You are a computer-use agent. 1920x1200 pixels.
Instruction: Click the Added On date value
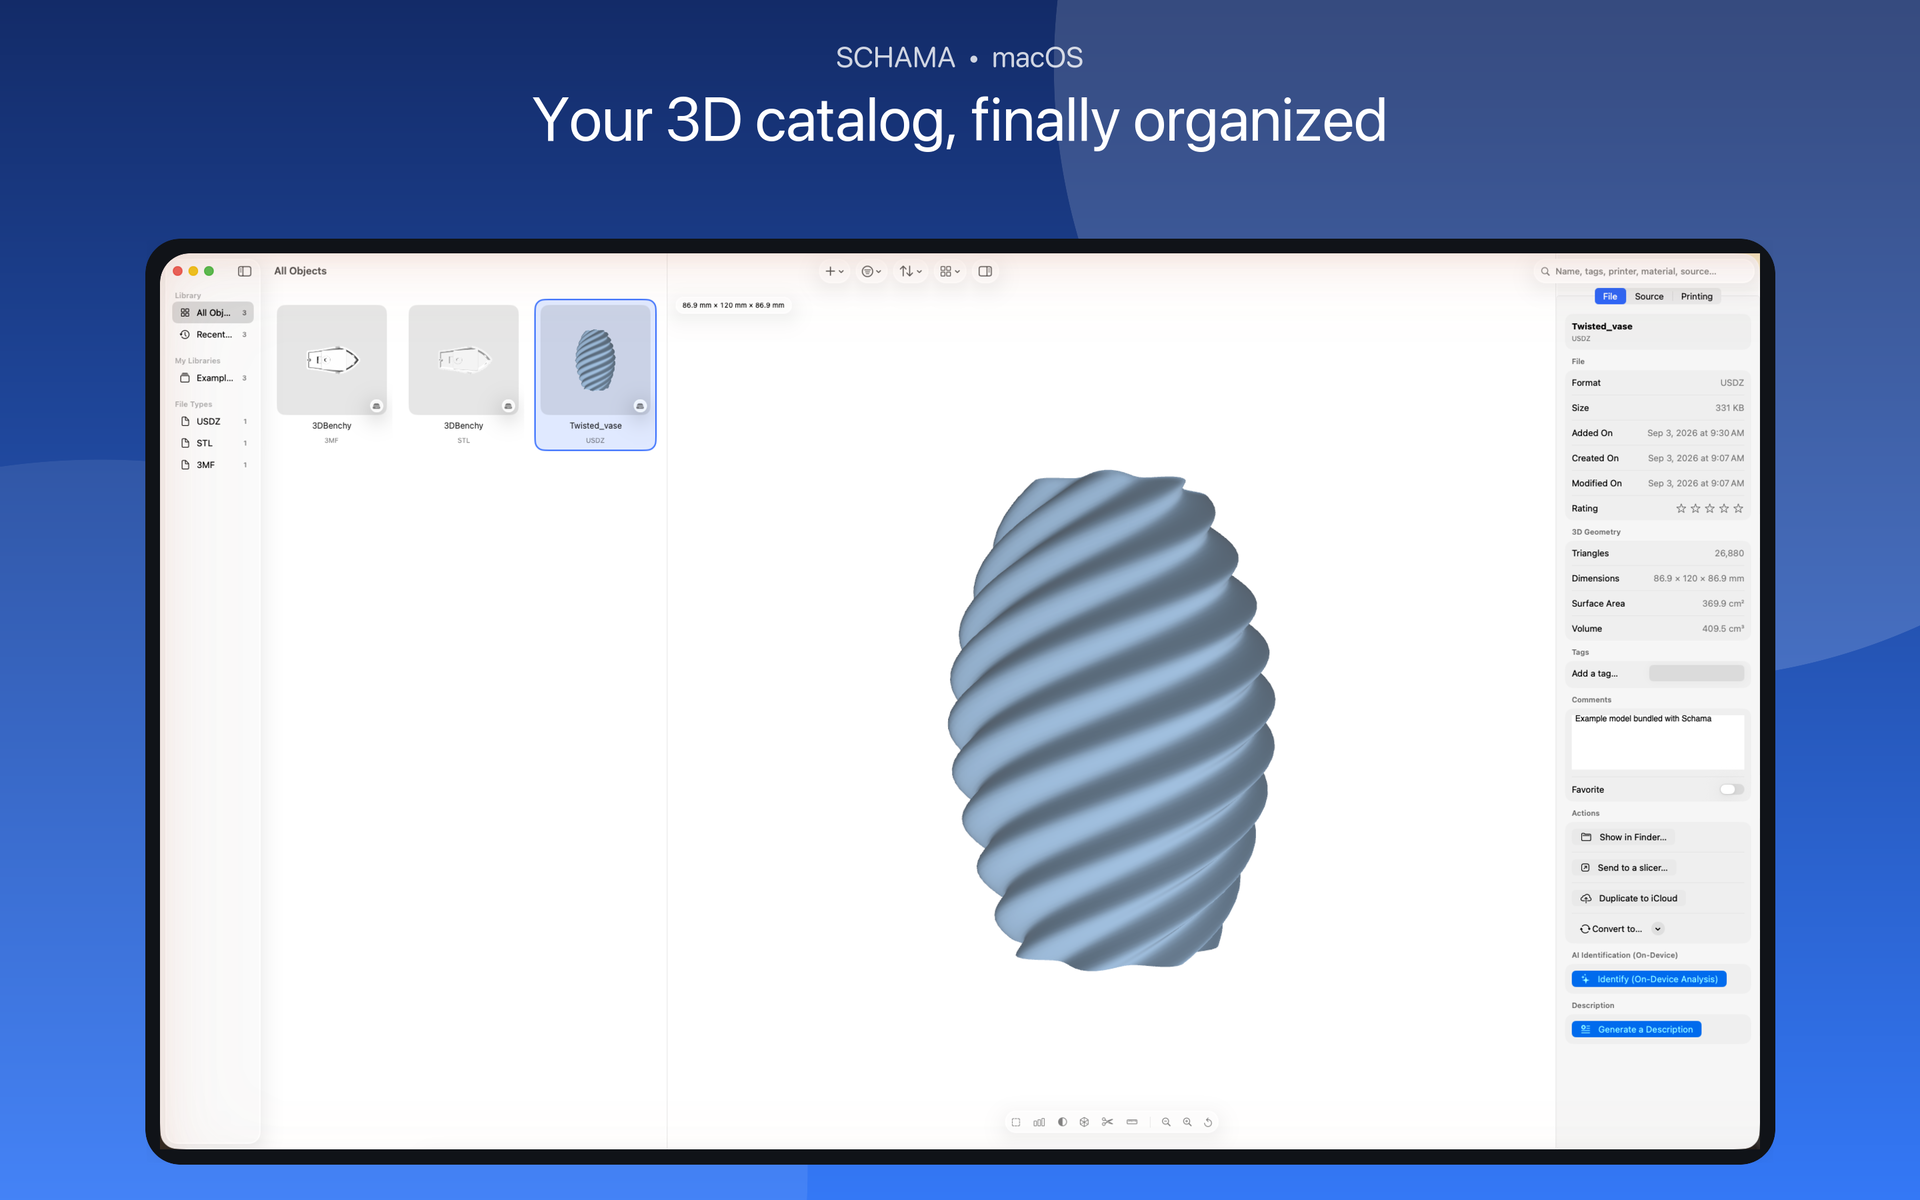(1695, 433)
